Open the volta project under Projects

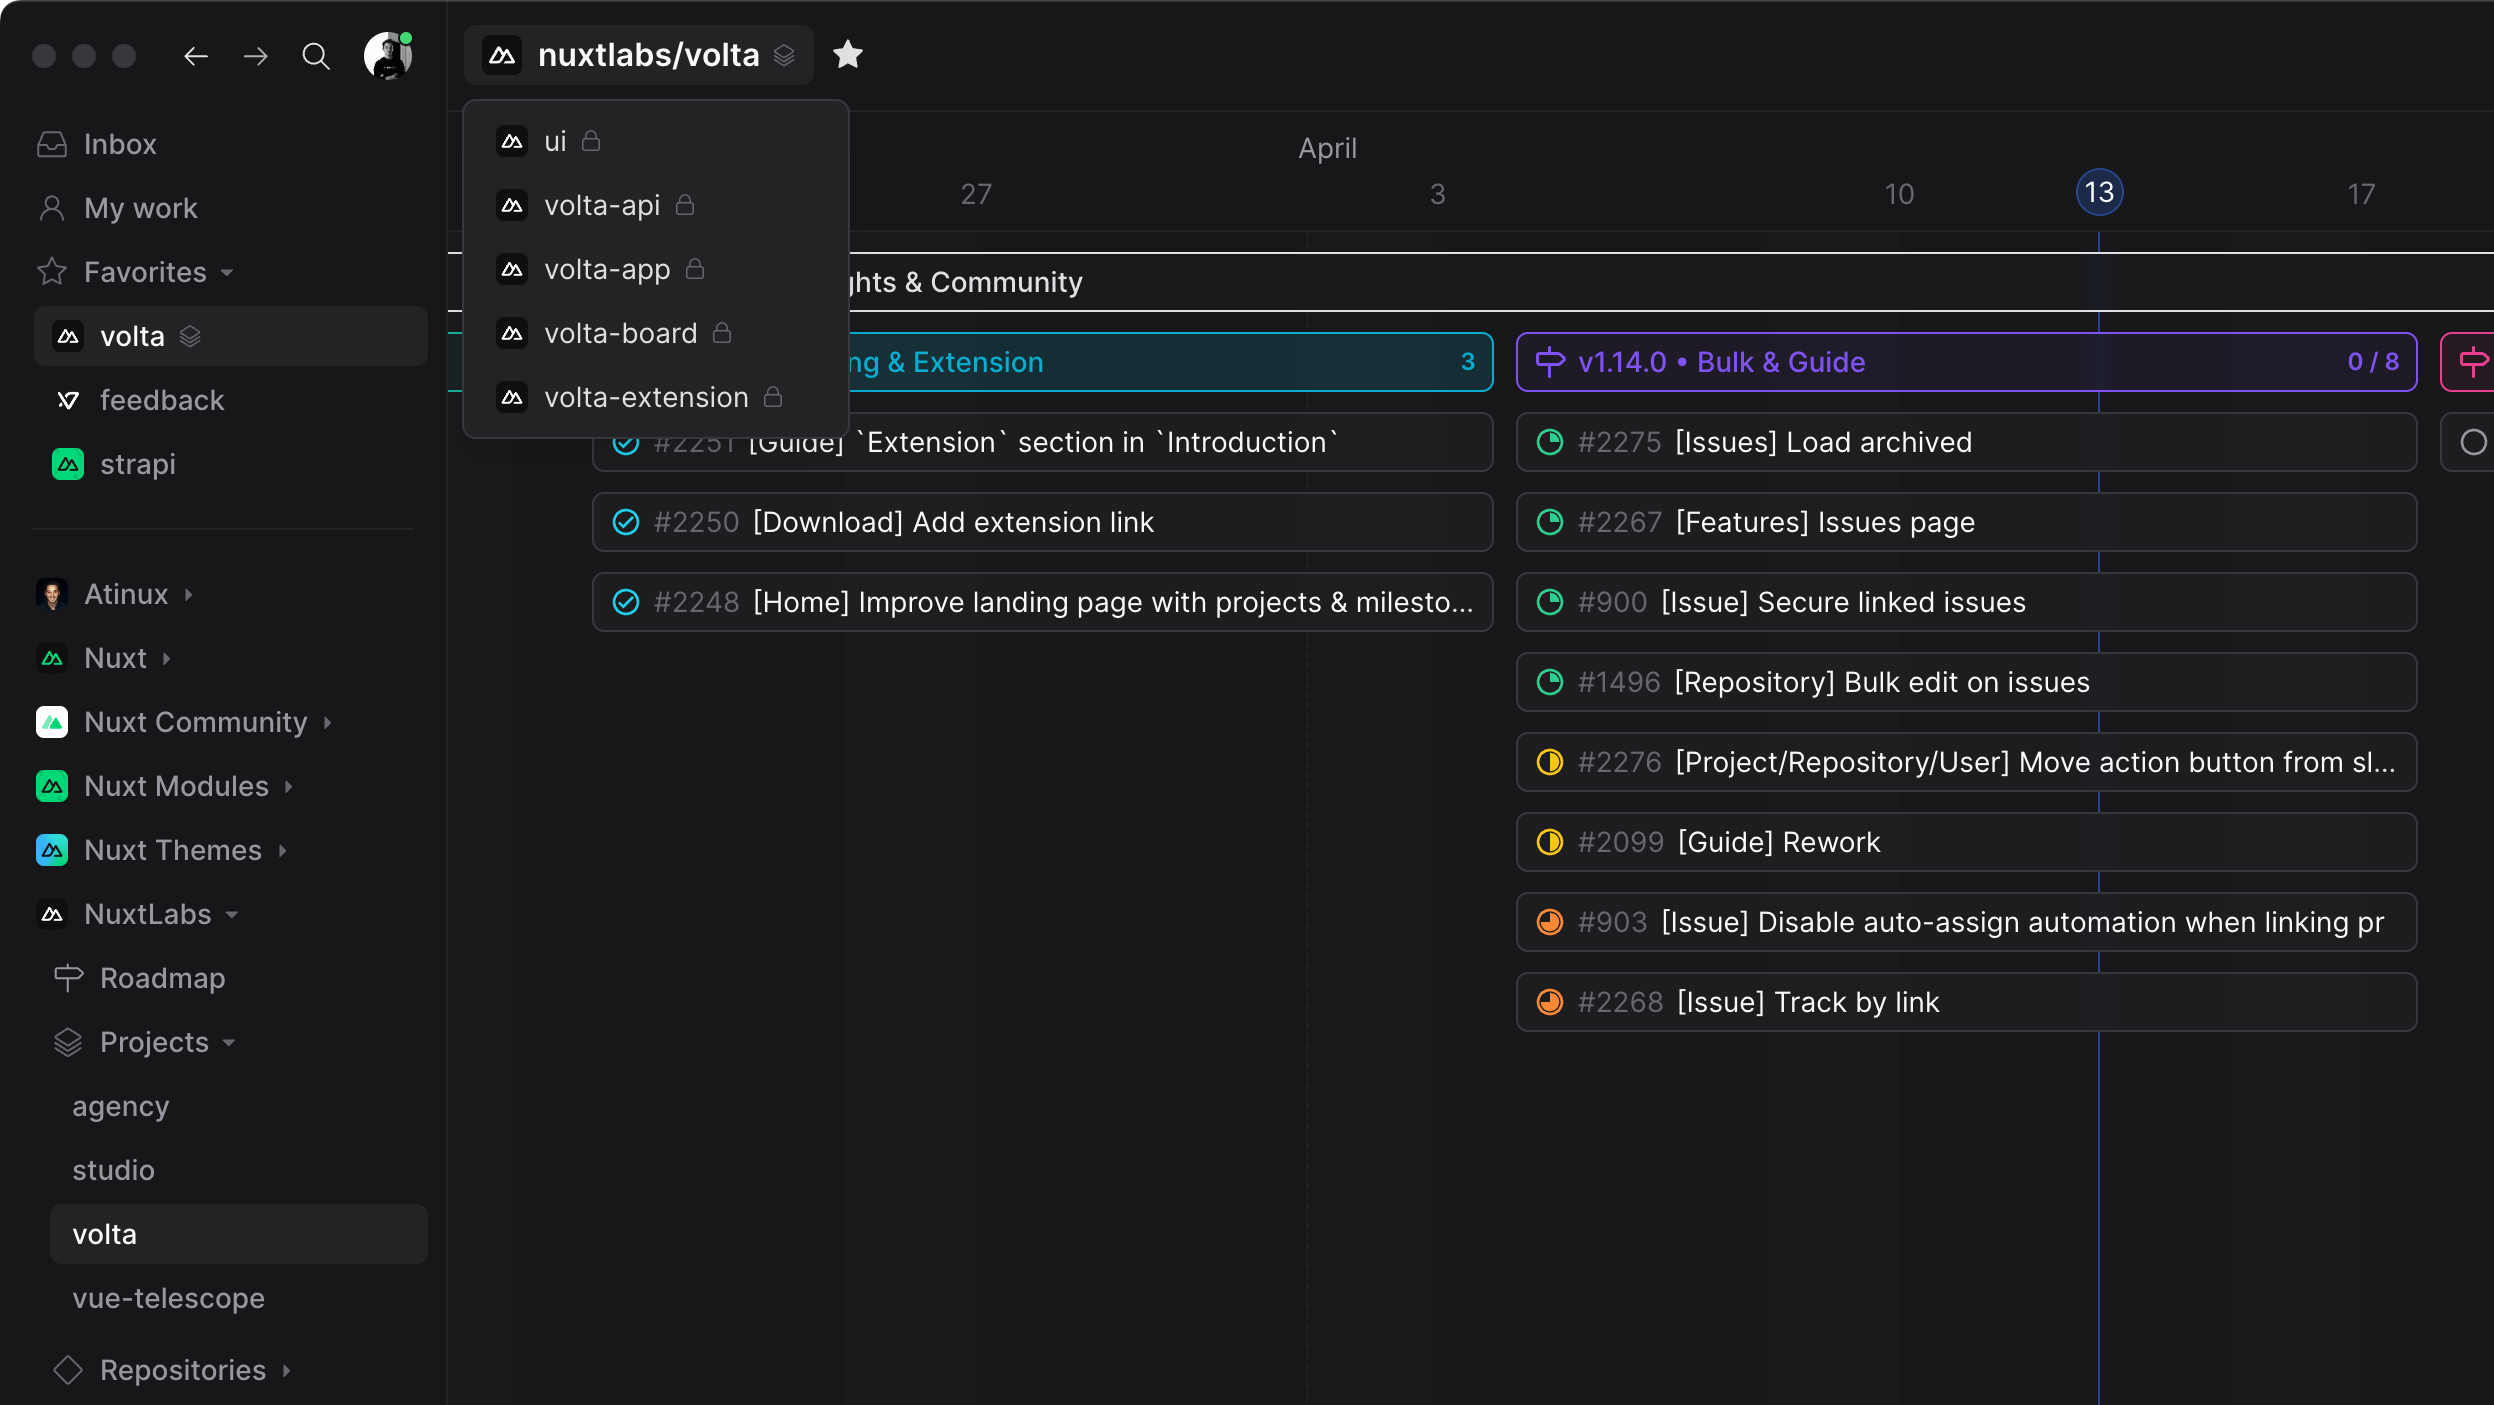click(238, 1234)
